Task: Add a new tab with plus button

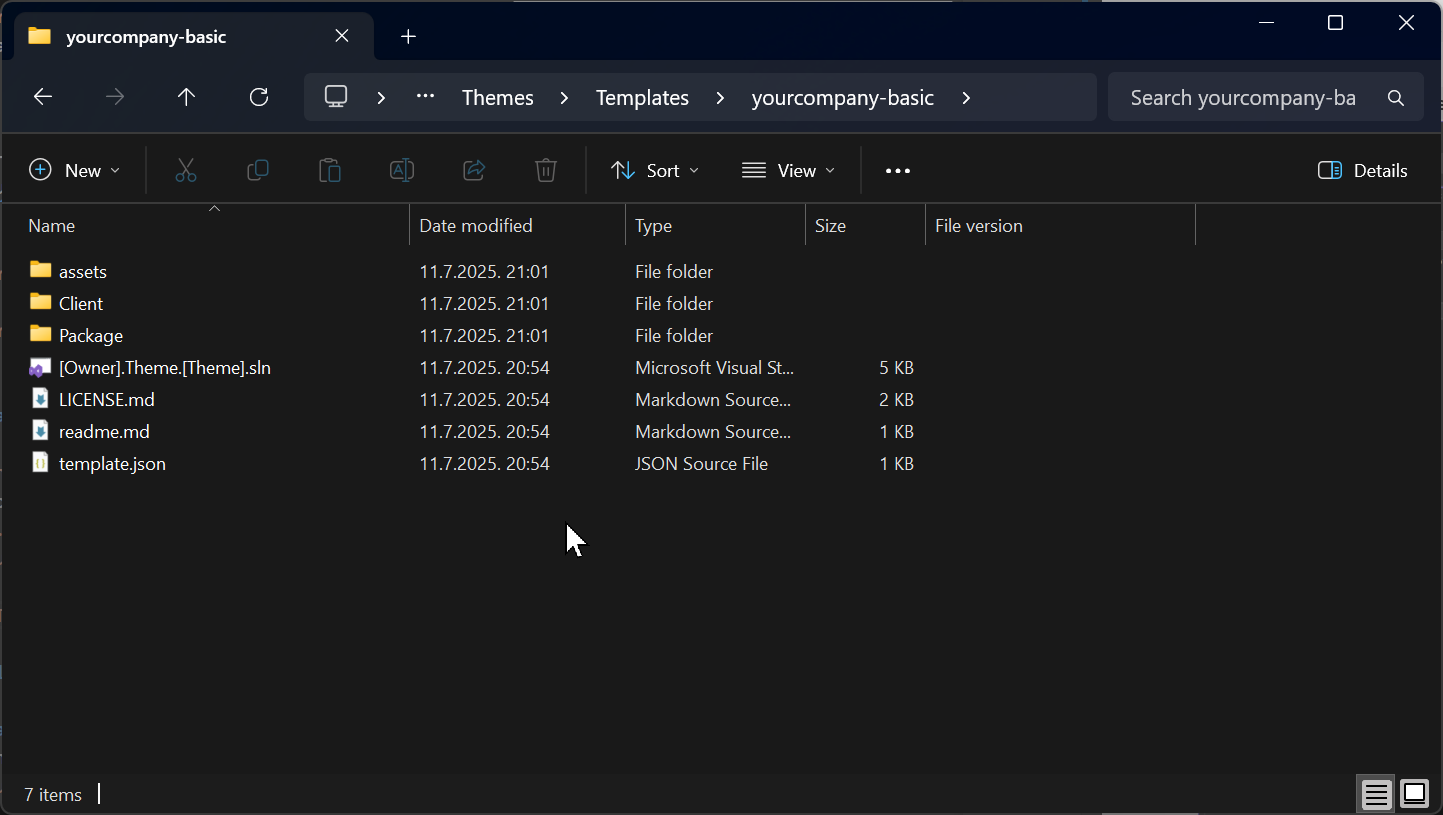Action: click(408, 37)
